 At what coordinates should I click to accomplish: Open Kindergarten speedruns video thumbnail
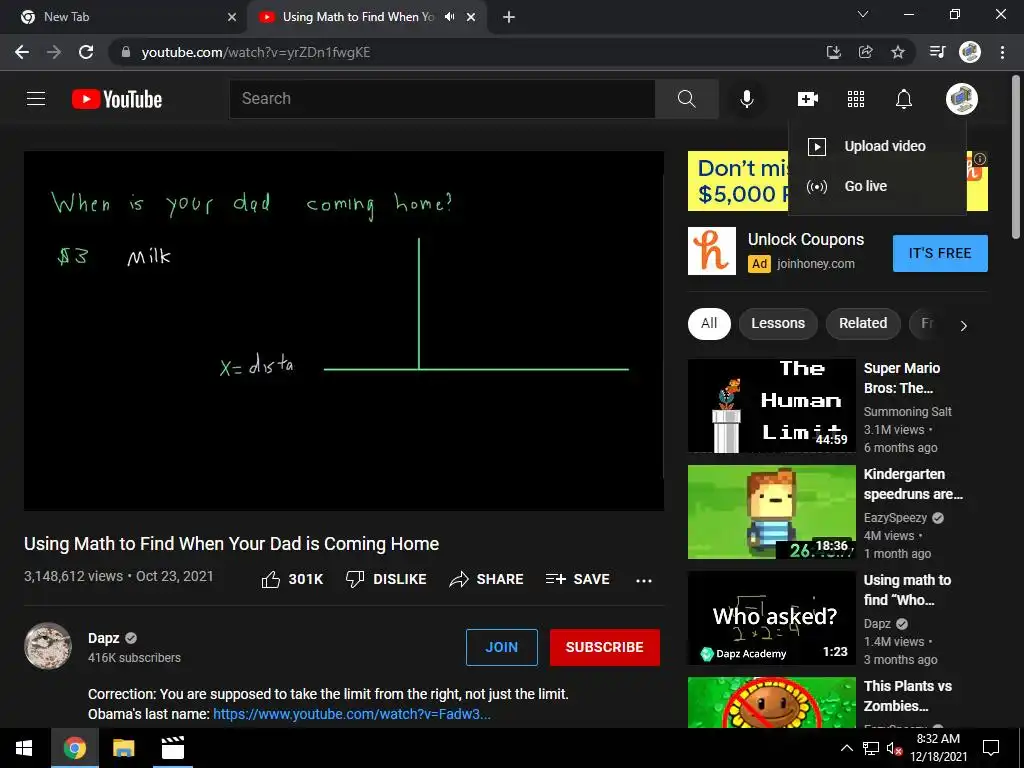pos(771,512)
